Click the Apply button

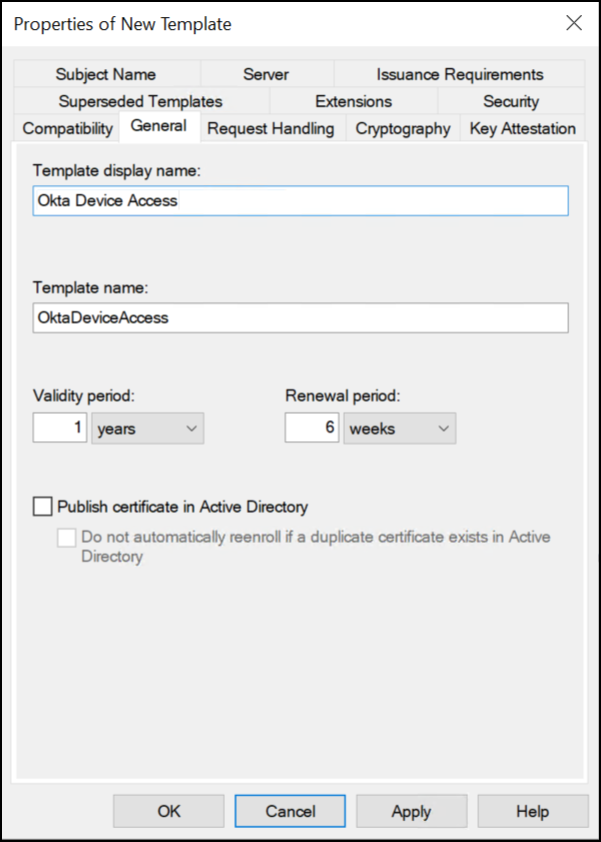(x=411, y=811)
